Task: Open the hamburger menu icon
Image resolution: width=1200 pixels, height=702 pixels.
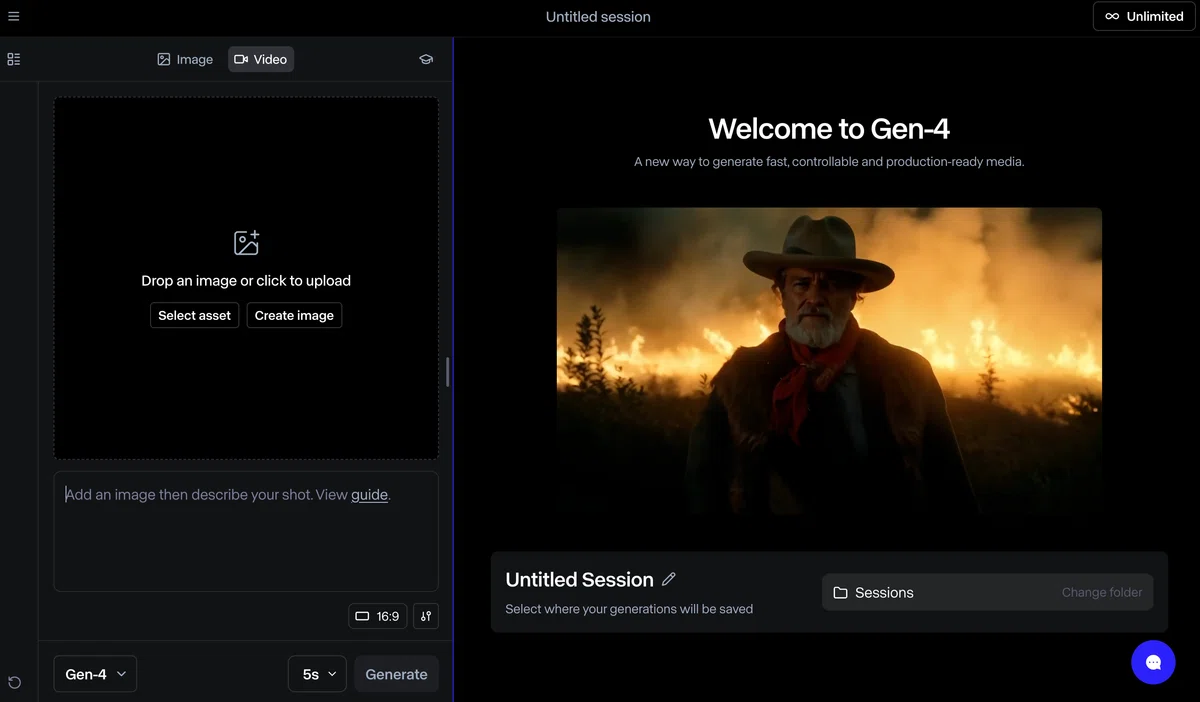Action: (x=14, y=16)
